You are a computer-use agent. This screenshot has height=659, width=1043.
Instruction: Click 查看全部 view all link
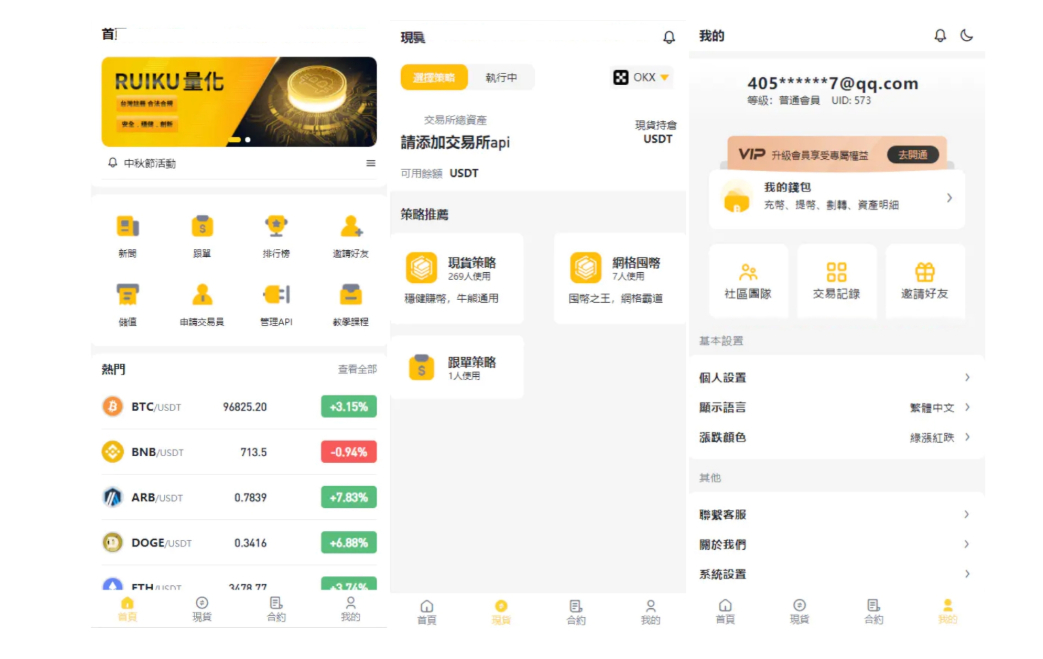pos(357,369)
